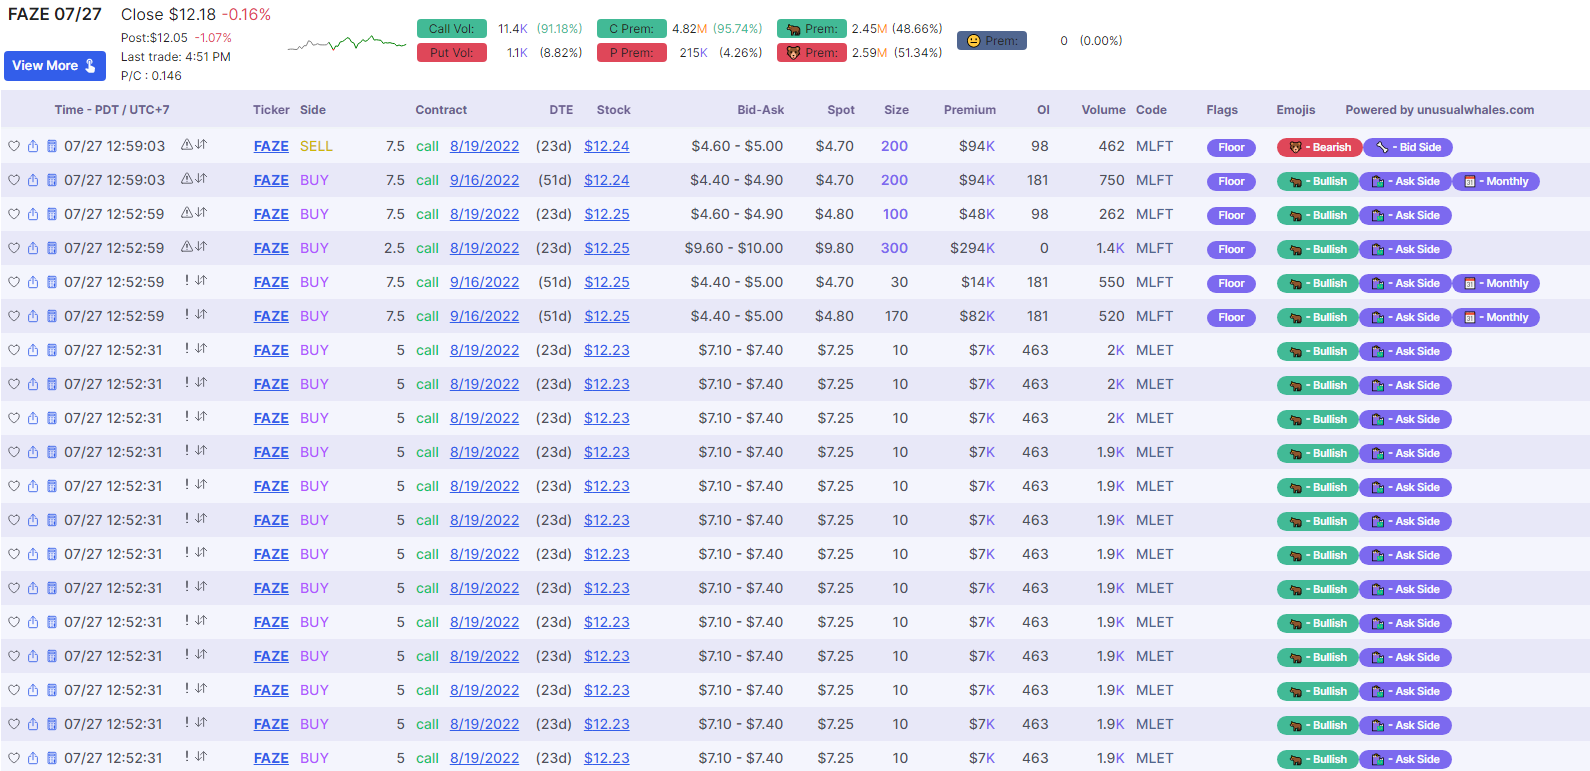Click Floor flag on the SELL row
Screen dimensions: 1590x771
click(1231, 147)
